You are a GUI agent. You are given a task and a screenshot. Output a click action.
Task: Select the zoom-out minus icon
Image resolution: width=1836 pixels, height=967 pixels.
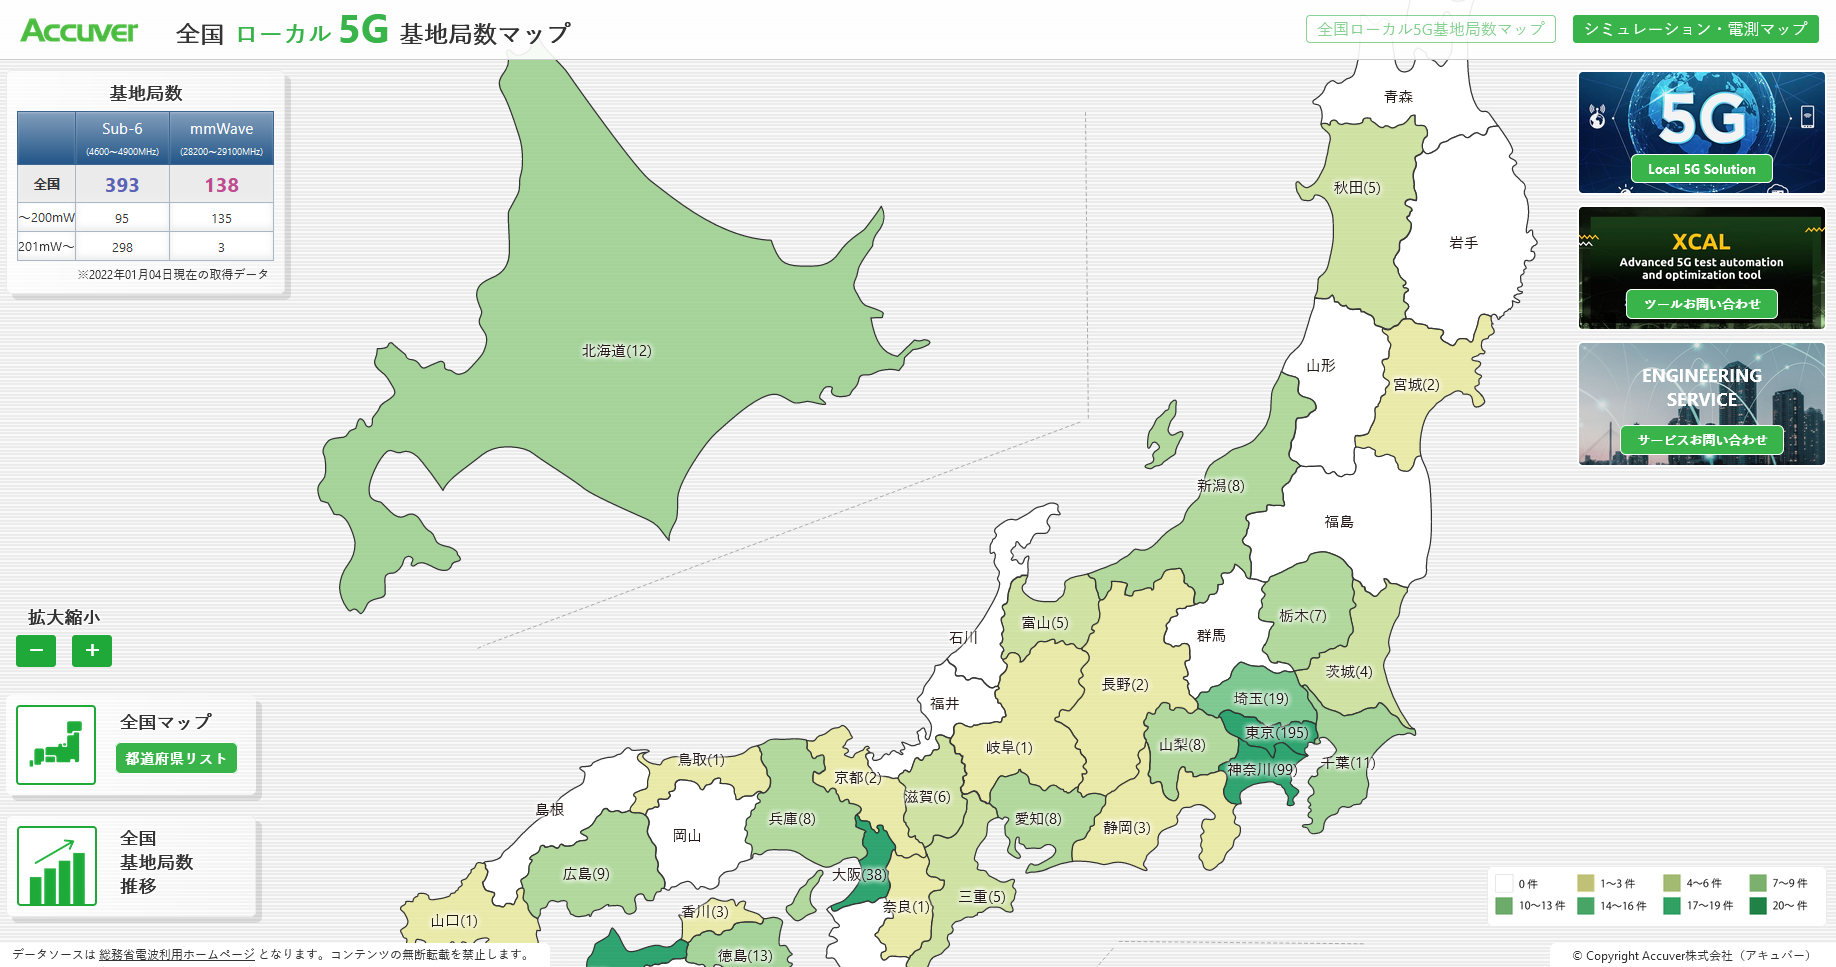(36, 651)
